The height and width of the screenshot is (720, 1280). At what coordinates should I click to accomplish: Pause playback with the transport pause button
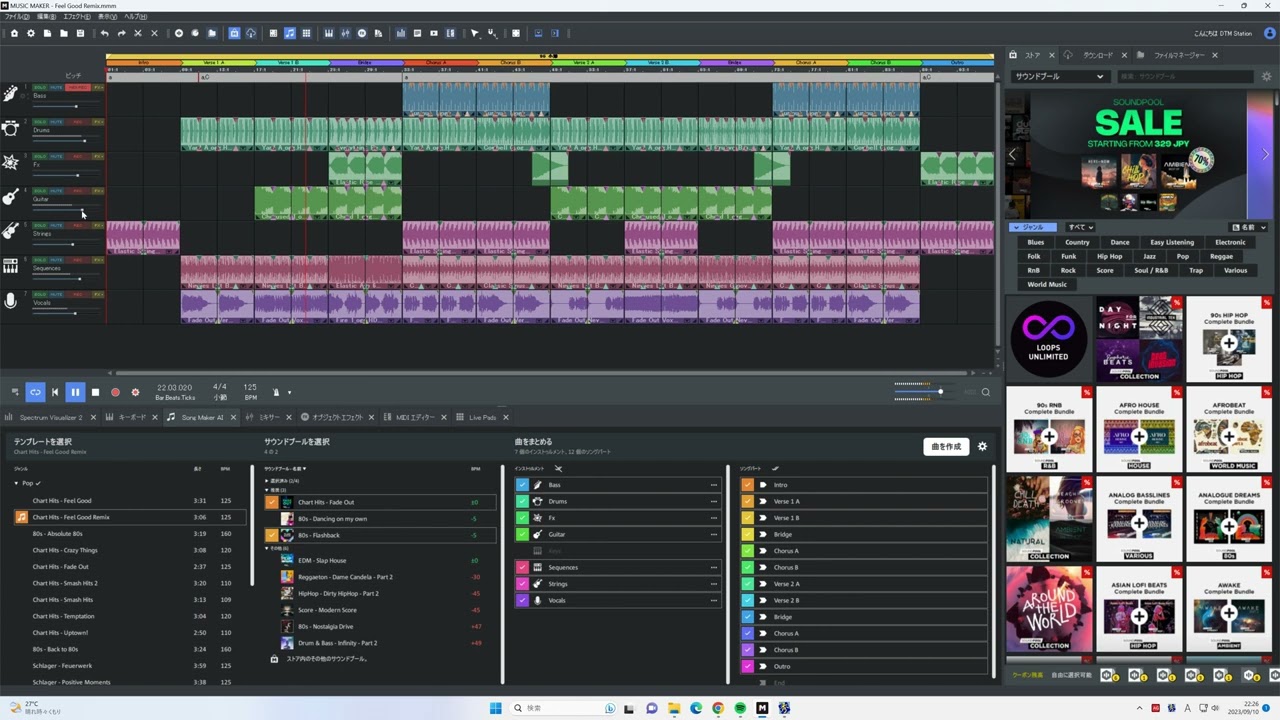tap(75, 392)
